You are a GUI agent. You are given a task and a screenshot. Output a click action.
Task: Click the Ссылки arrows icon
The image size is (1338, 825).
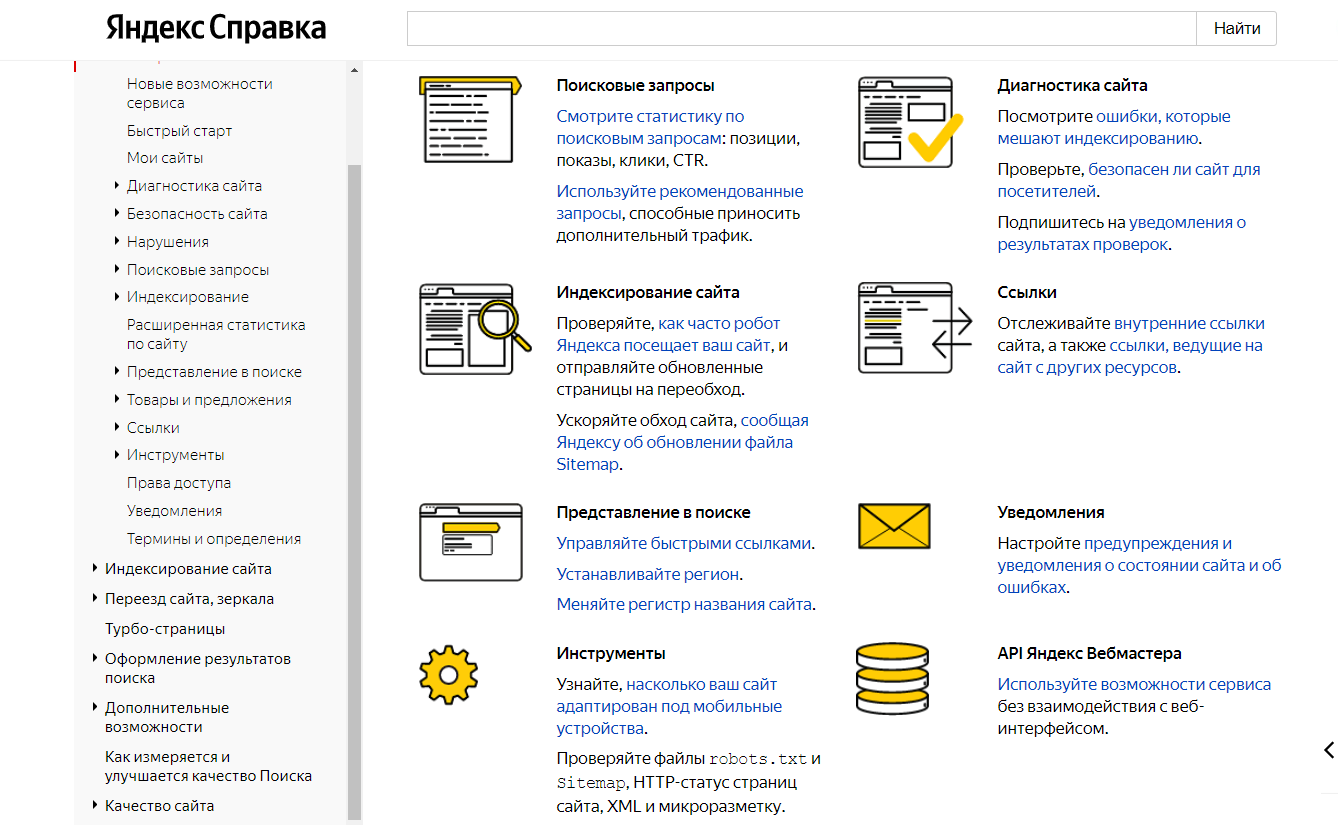(x=915, y=328)
